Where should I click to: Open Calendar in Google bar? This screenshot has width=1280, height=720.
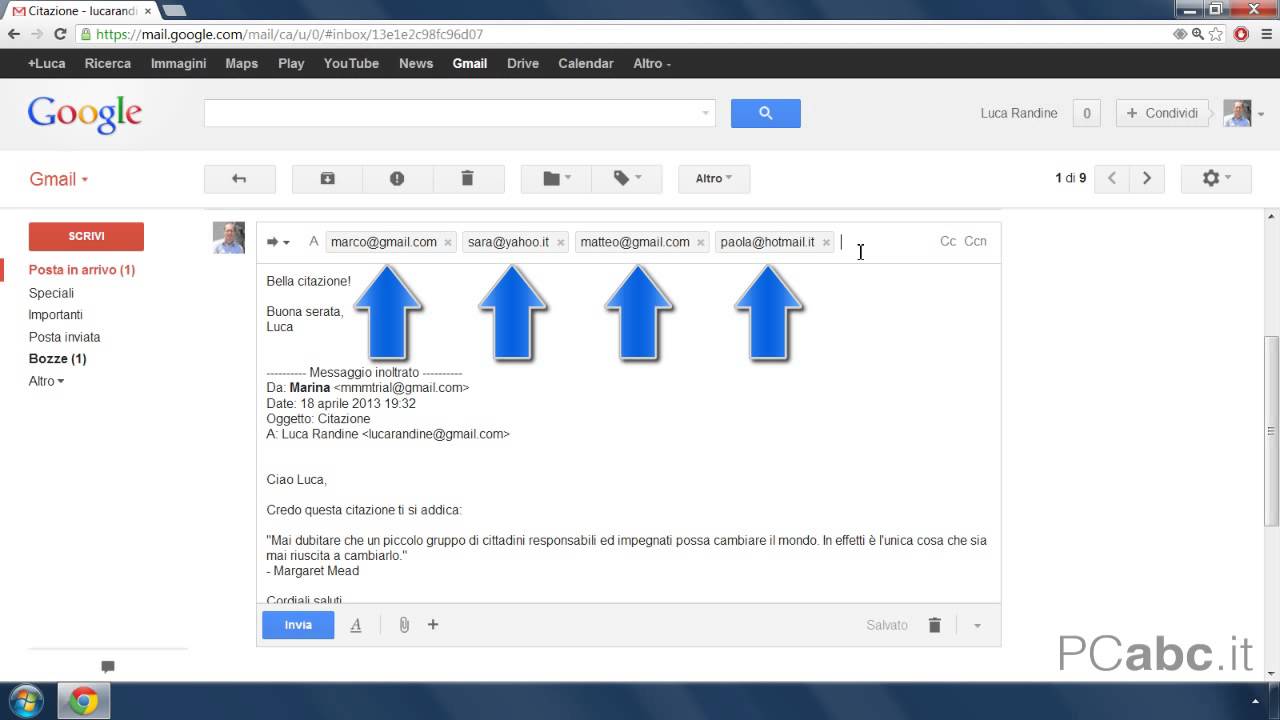click(x=586, y=63)
